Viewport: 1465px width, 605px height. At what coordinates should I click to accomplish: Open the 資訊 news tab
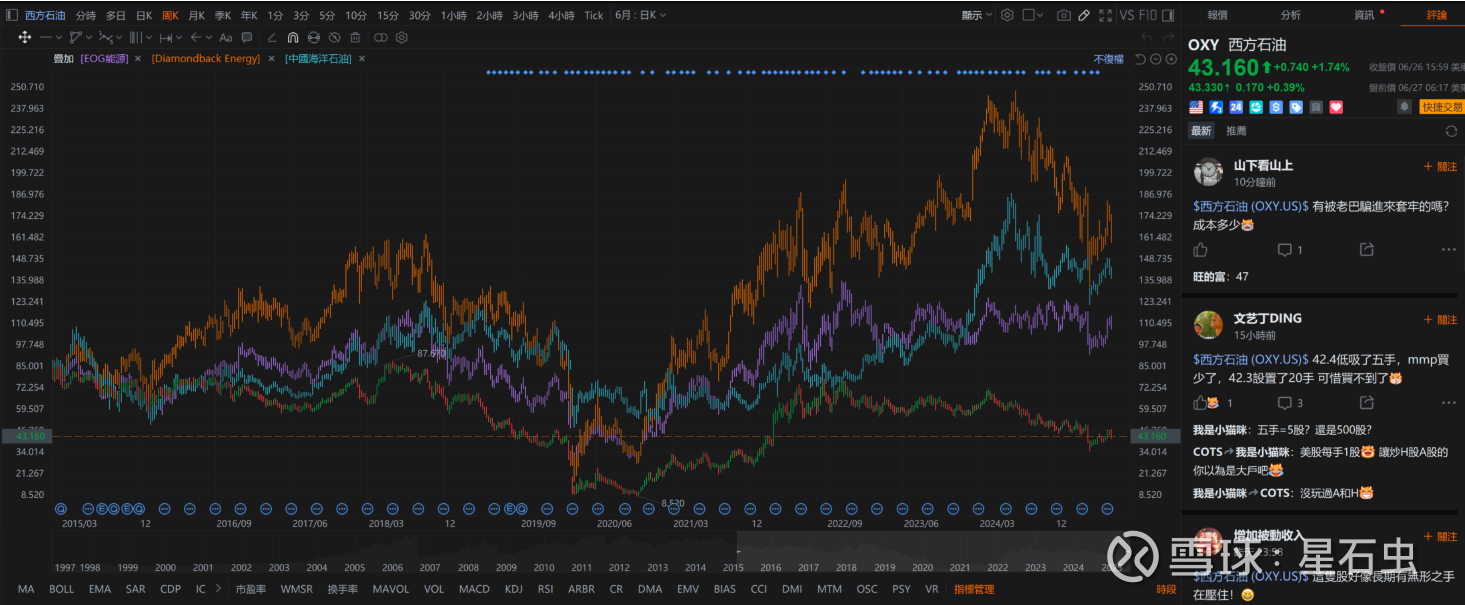[x=1364, y=15]
